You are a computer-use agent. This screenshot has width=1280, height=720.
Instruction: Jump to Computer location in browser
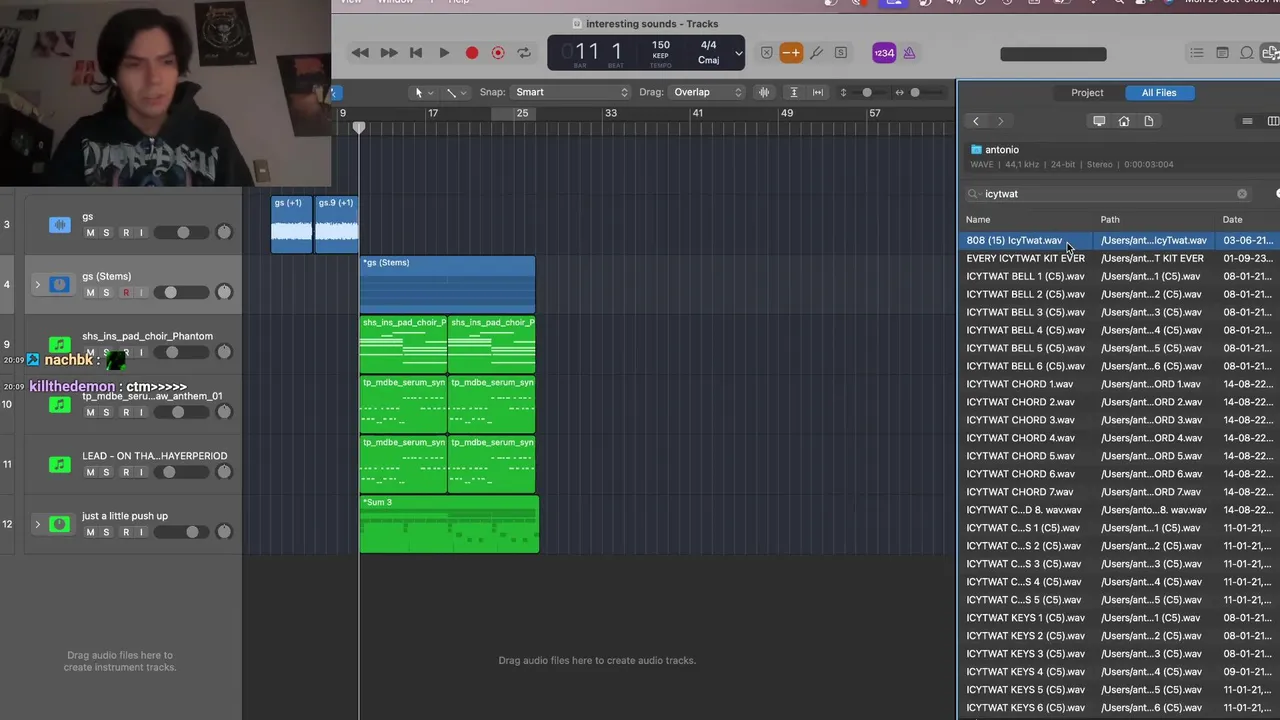point(1099,121)
